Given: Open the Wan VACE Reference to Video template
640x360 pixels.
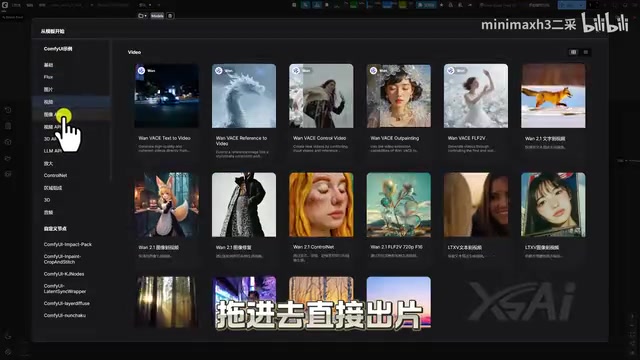Looking at the screenshot, I should (244, 96).
